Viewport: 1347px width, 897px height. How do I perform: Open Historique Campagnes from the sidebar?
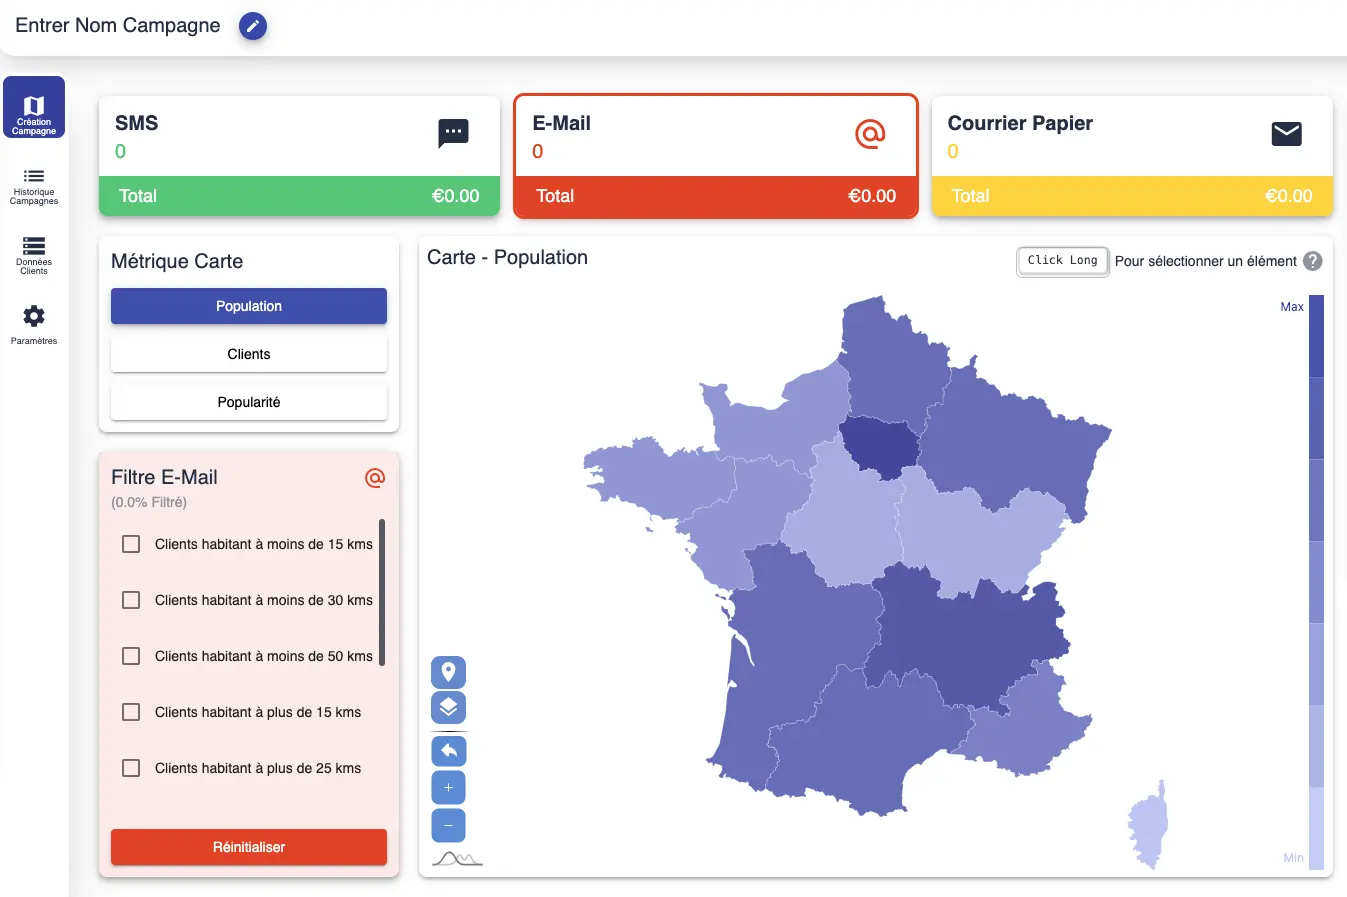click(x=34, y=185)
